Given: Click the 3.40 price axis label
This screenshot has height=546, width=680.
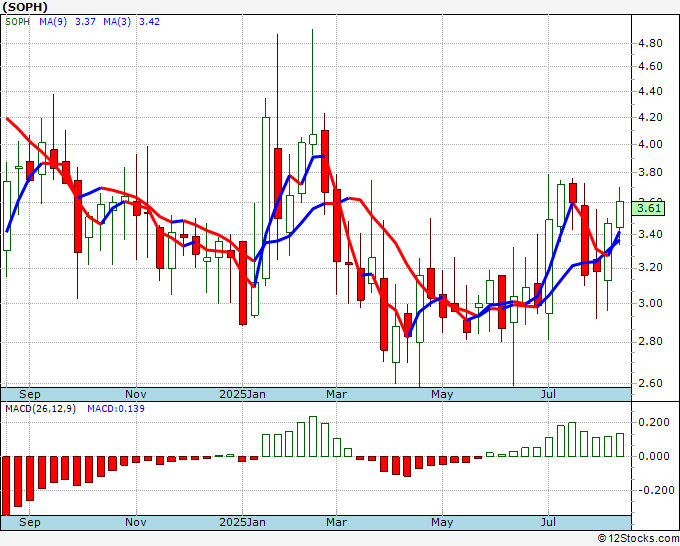Looking at the screenshot, I should [650, 235].
